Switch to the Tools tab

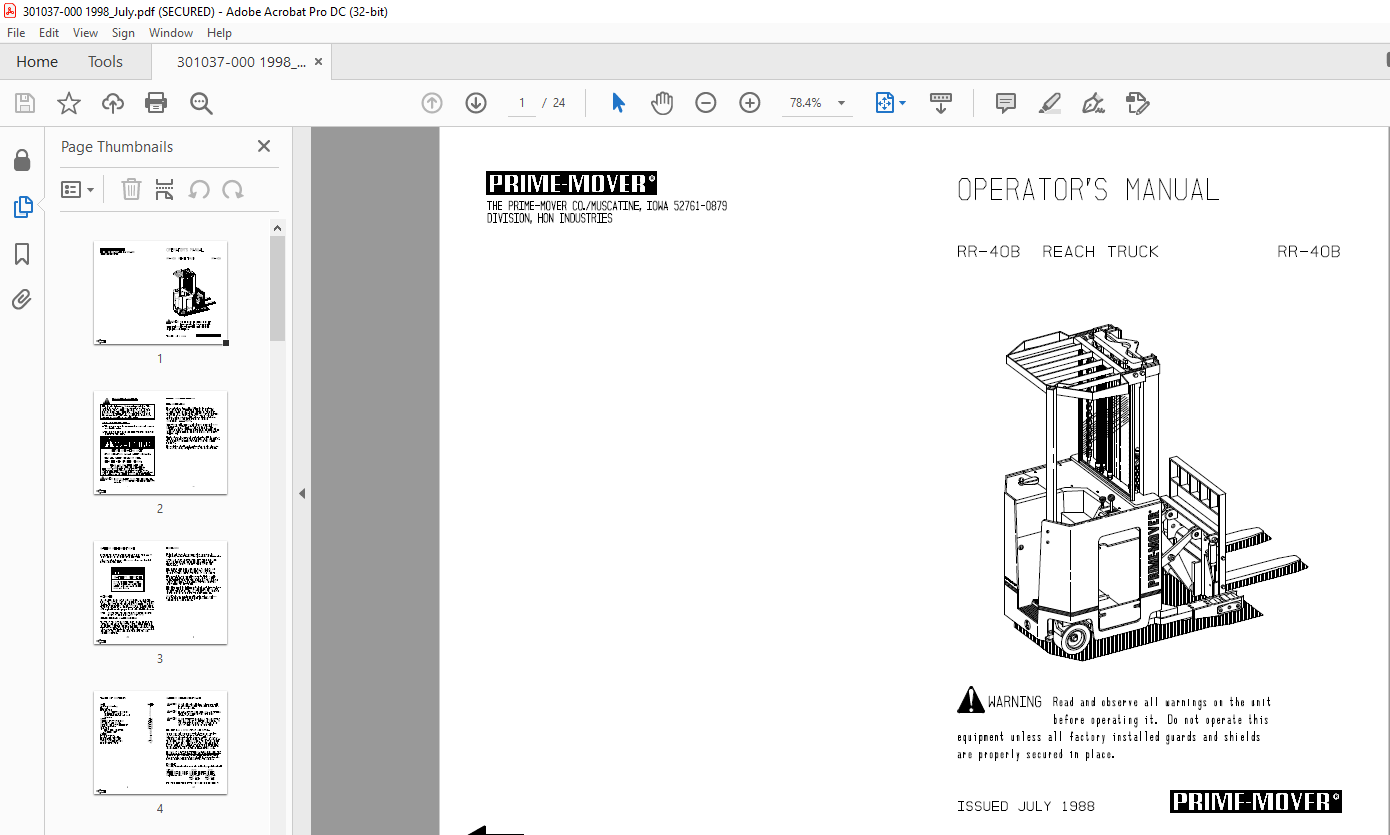tap(105, 62)
